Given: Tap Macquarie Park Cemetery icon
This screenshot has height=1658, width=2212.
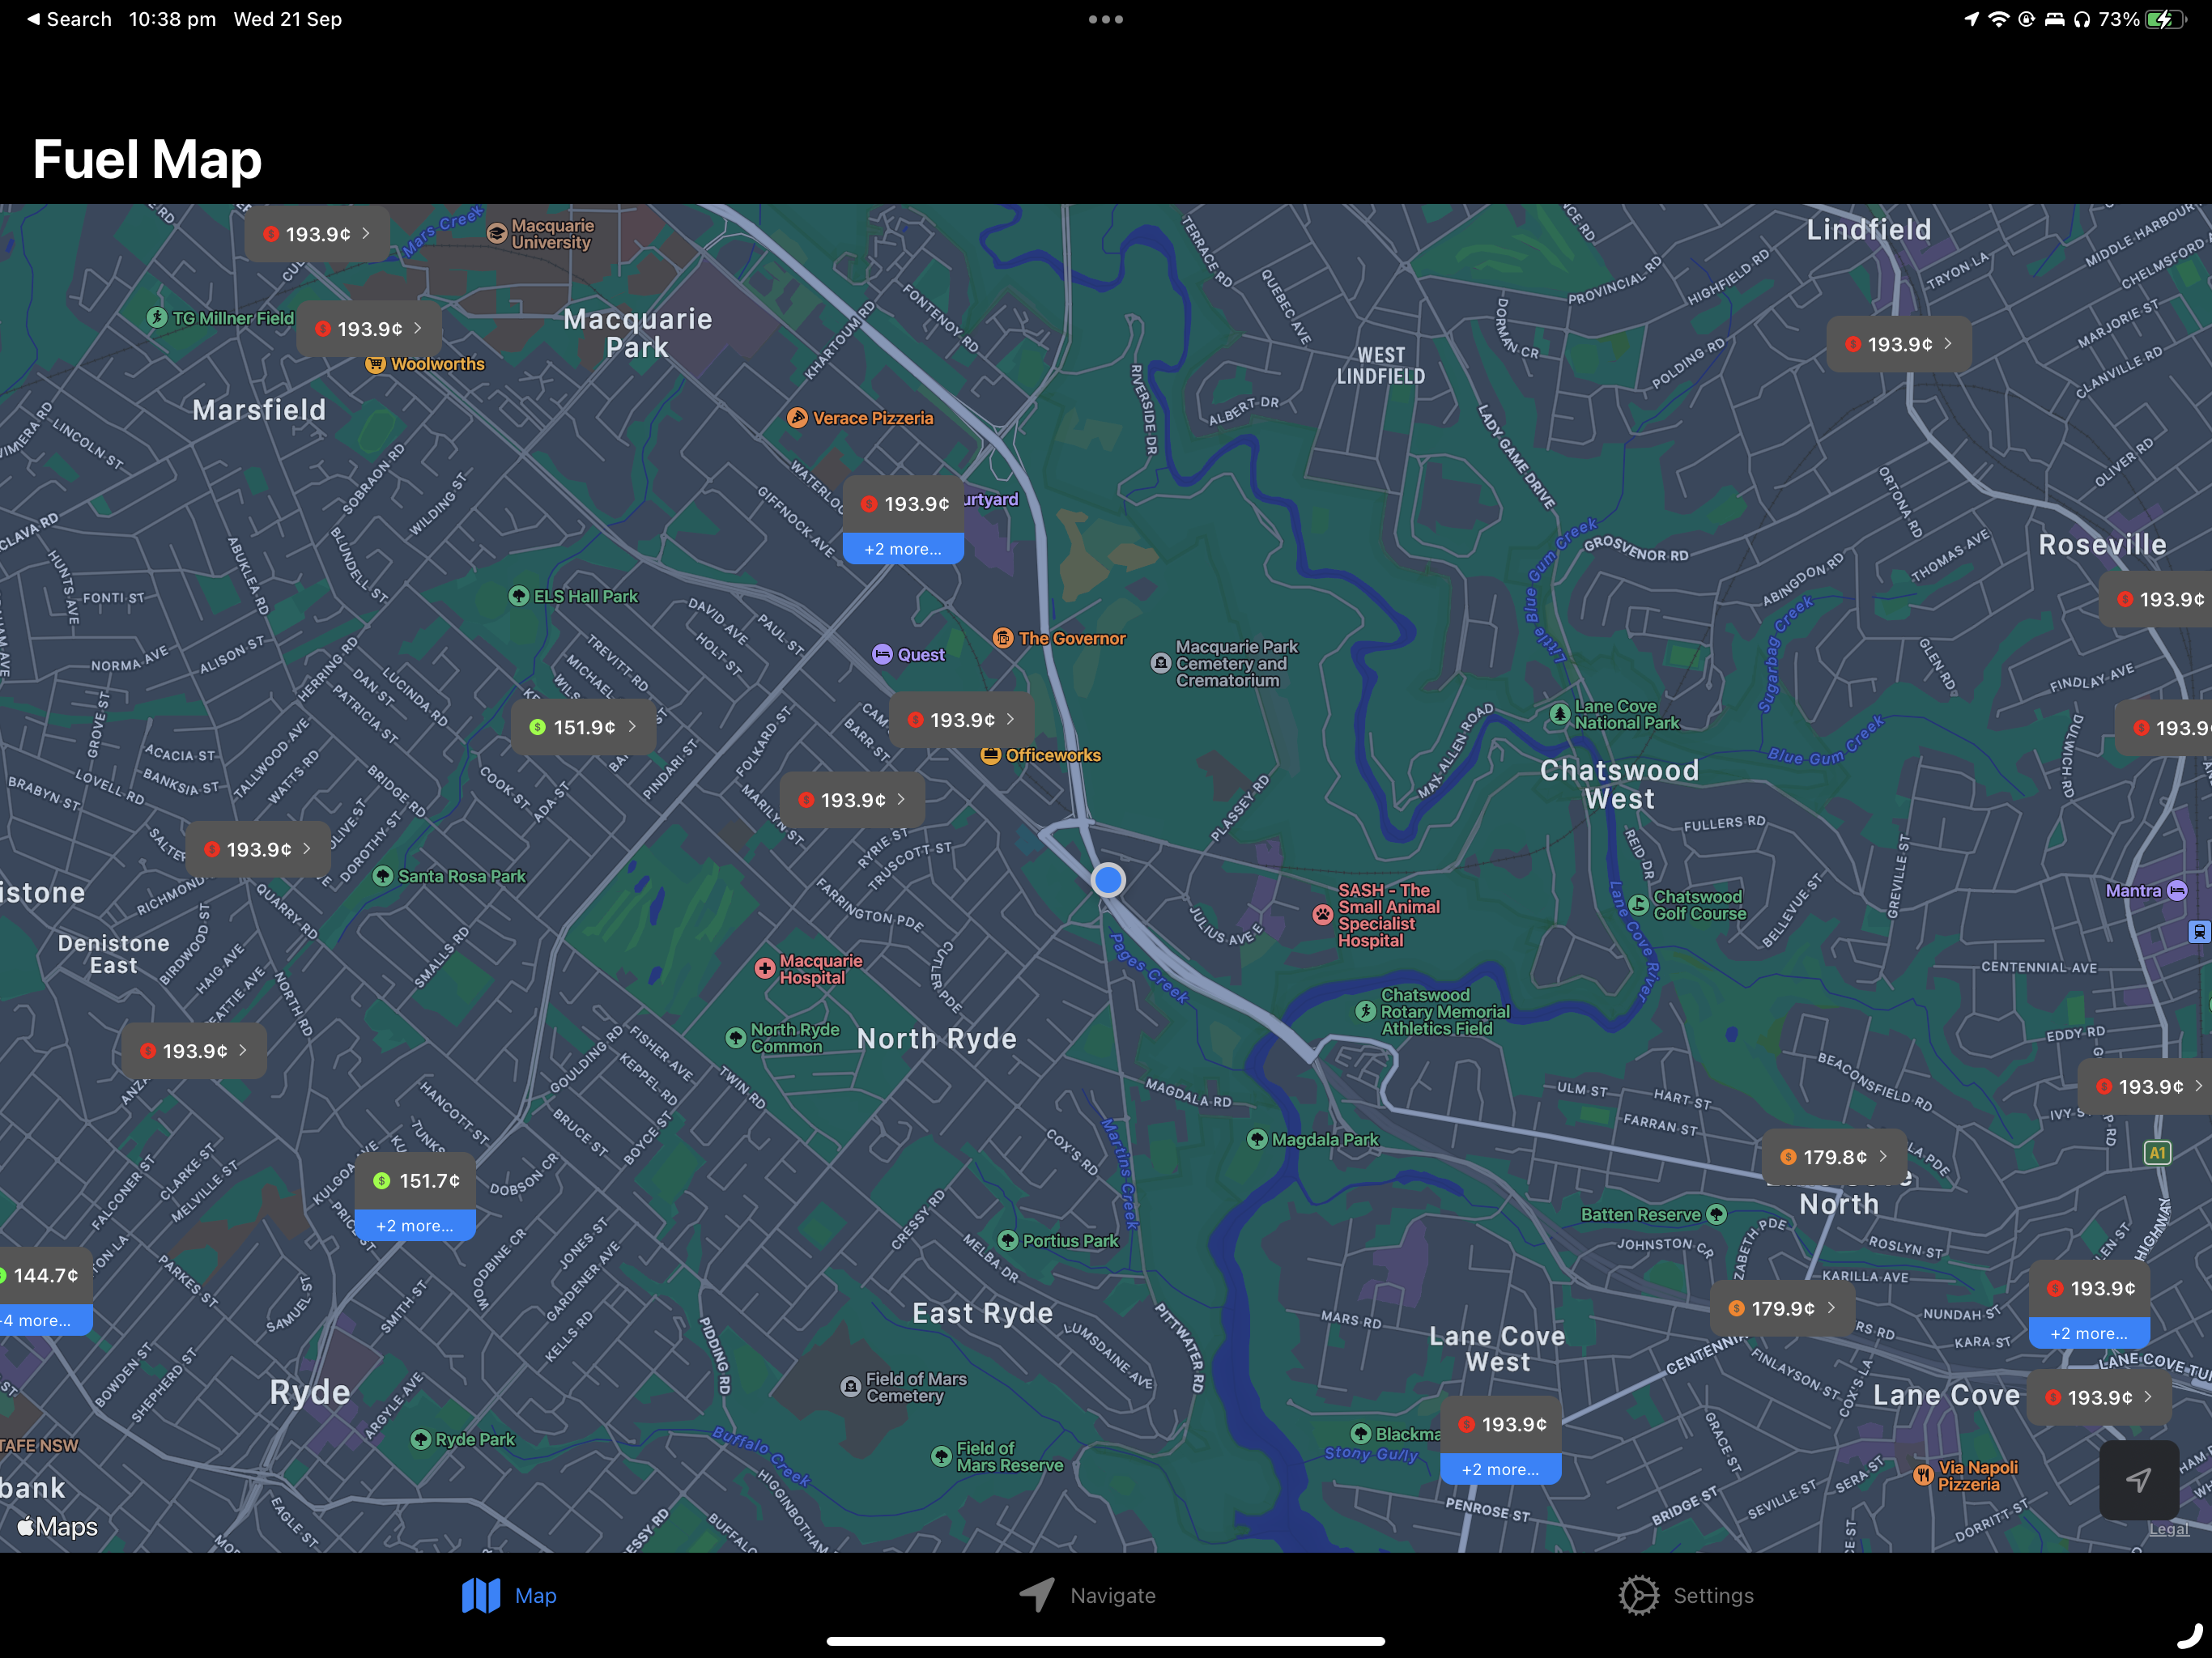Looking at the screenshot, I should pos(1160,663).
